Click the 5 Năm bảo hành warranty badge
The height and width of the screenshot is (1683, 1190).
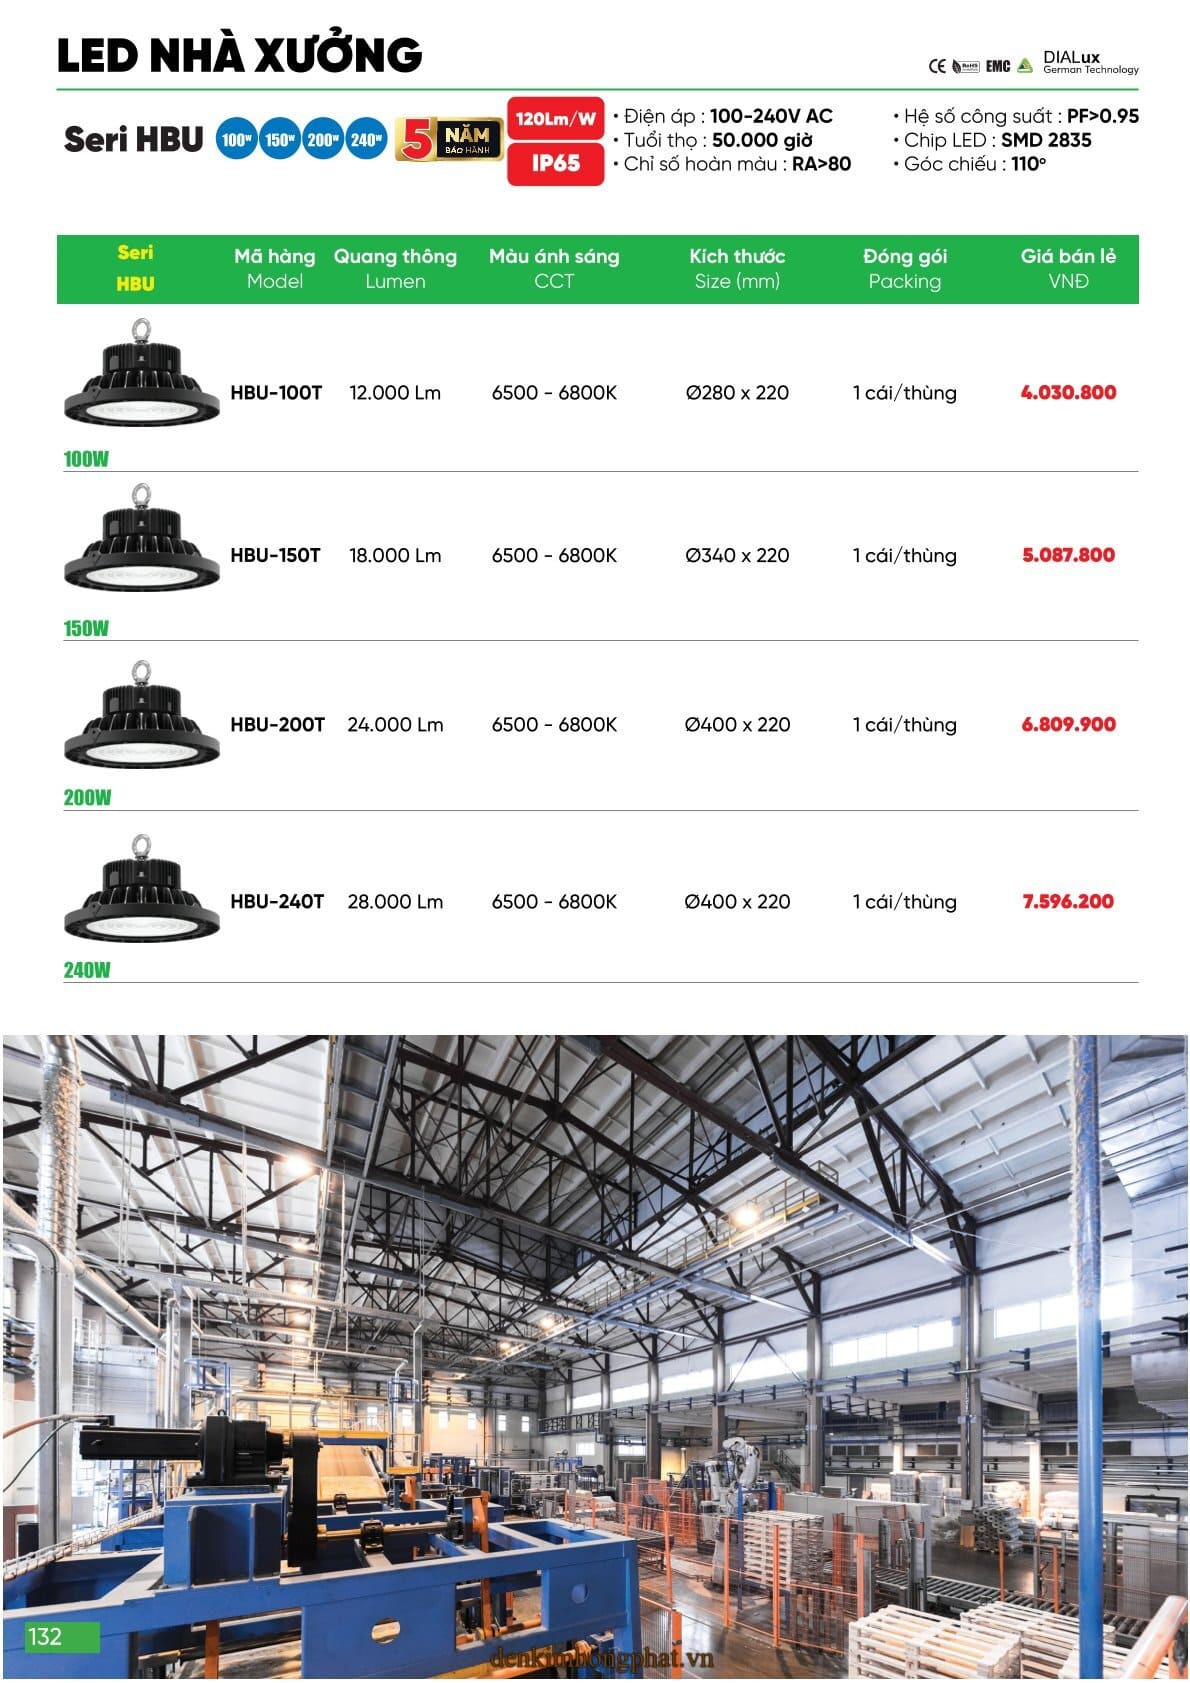pyautogui.click(x=448, y=140)
